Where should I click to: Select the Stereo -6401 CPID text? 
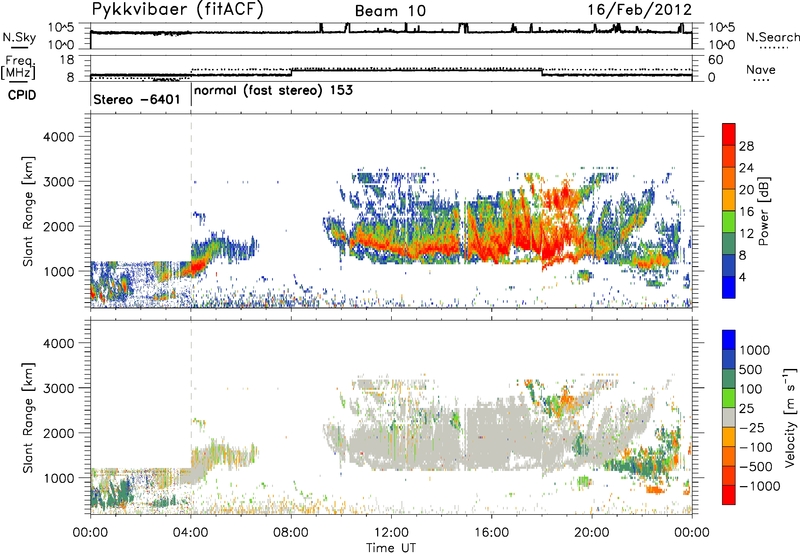(137, 99)
